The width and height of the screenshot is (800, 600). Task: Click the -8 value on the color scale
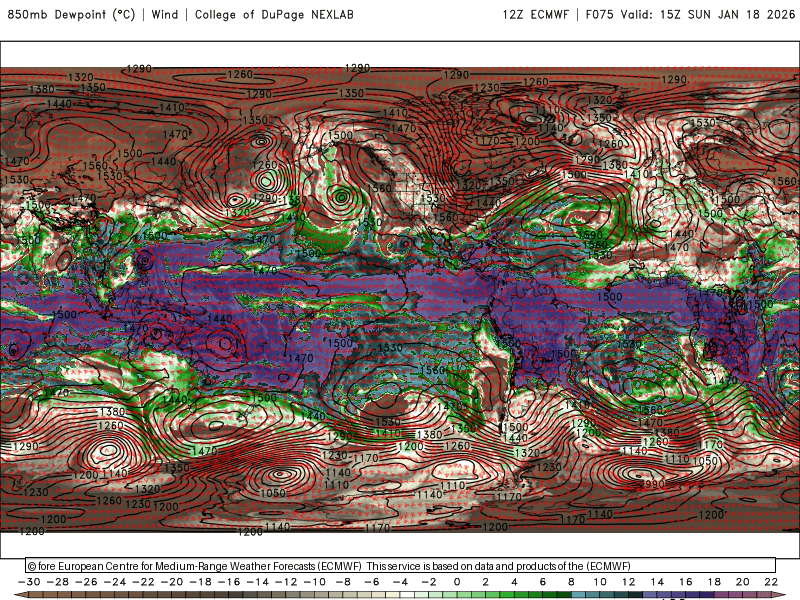(x=343, y=582)
